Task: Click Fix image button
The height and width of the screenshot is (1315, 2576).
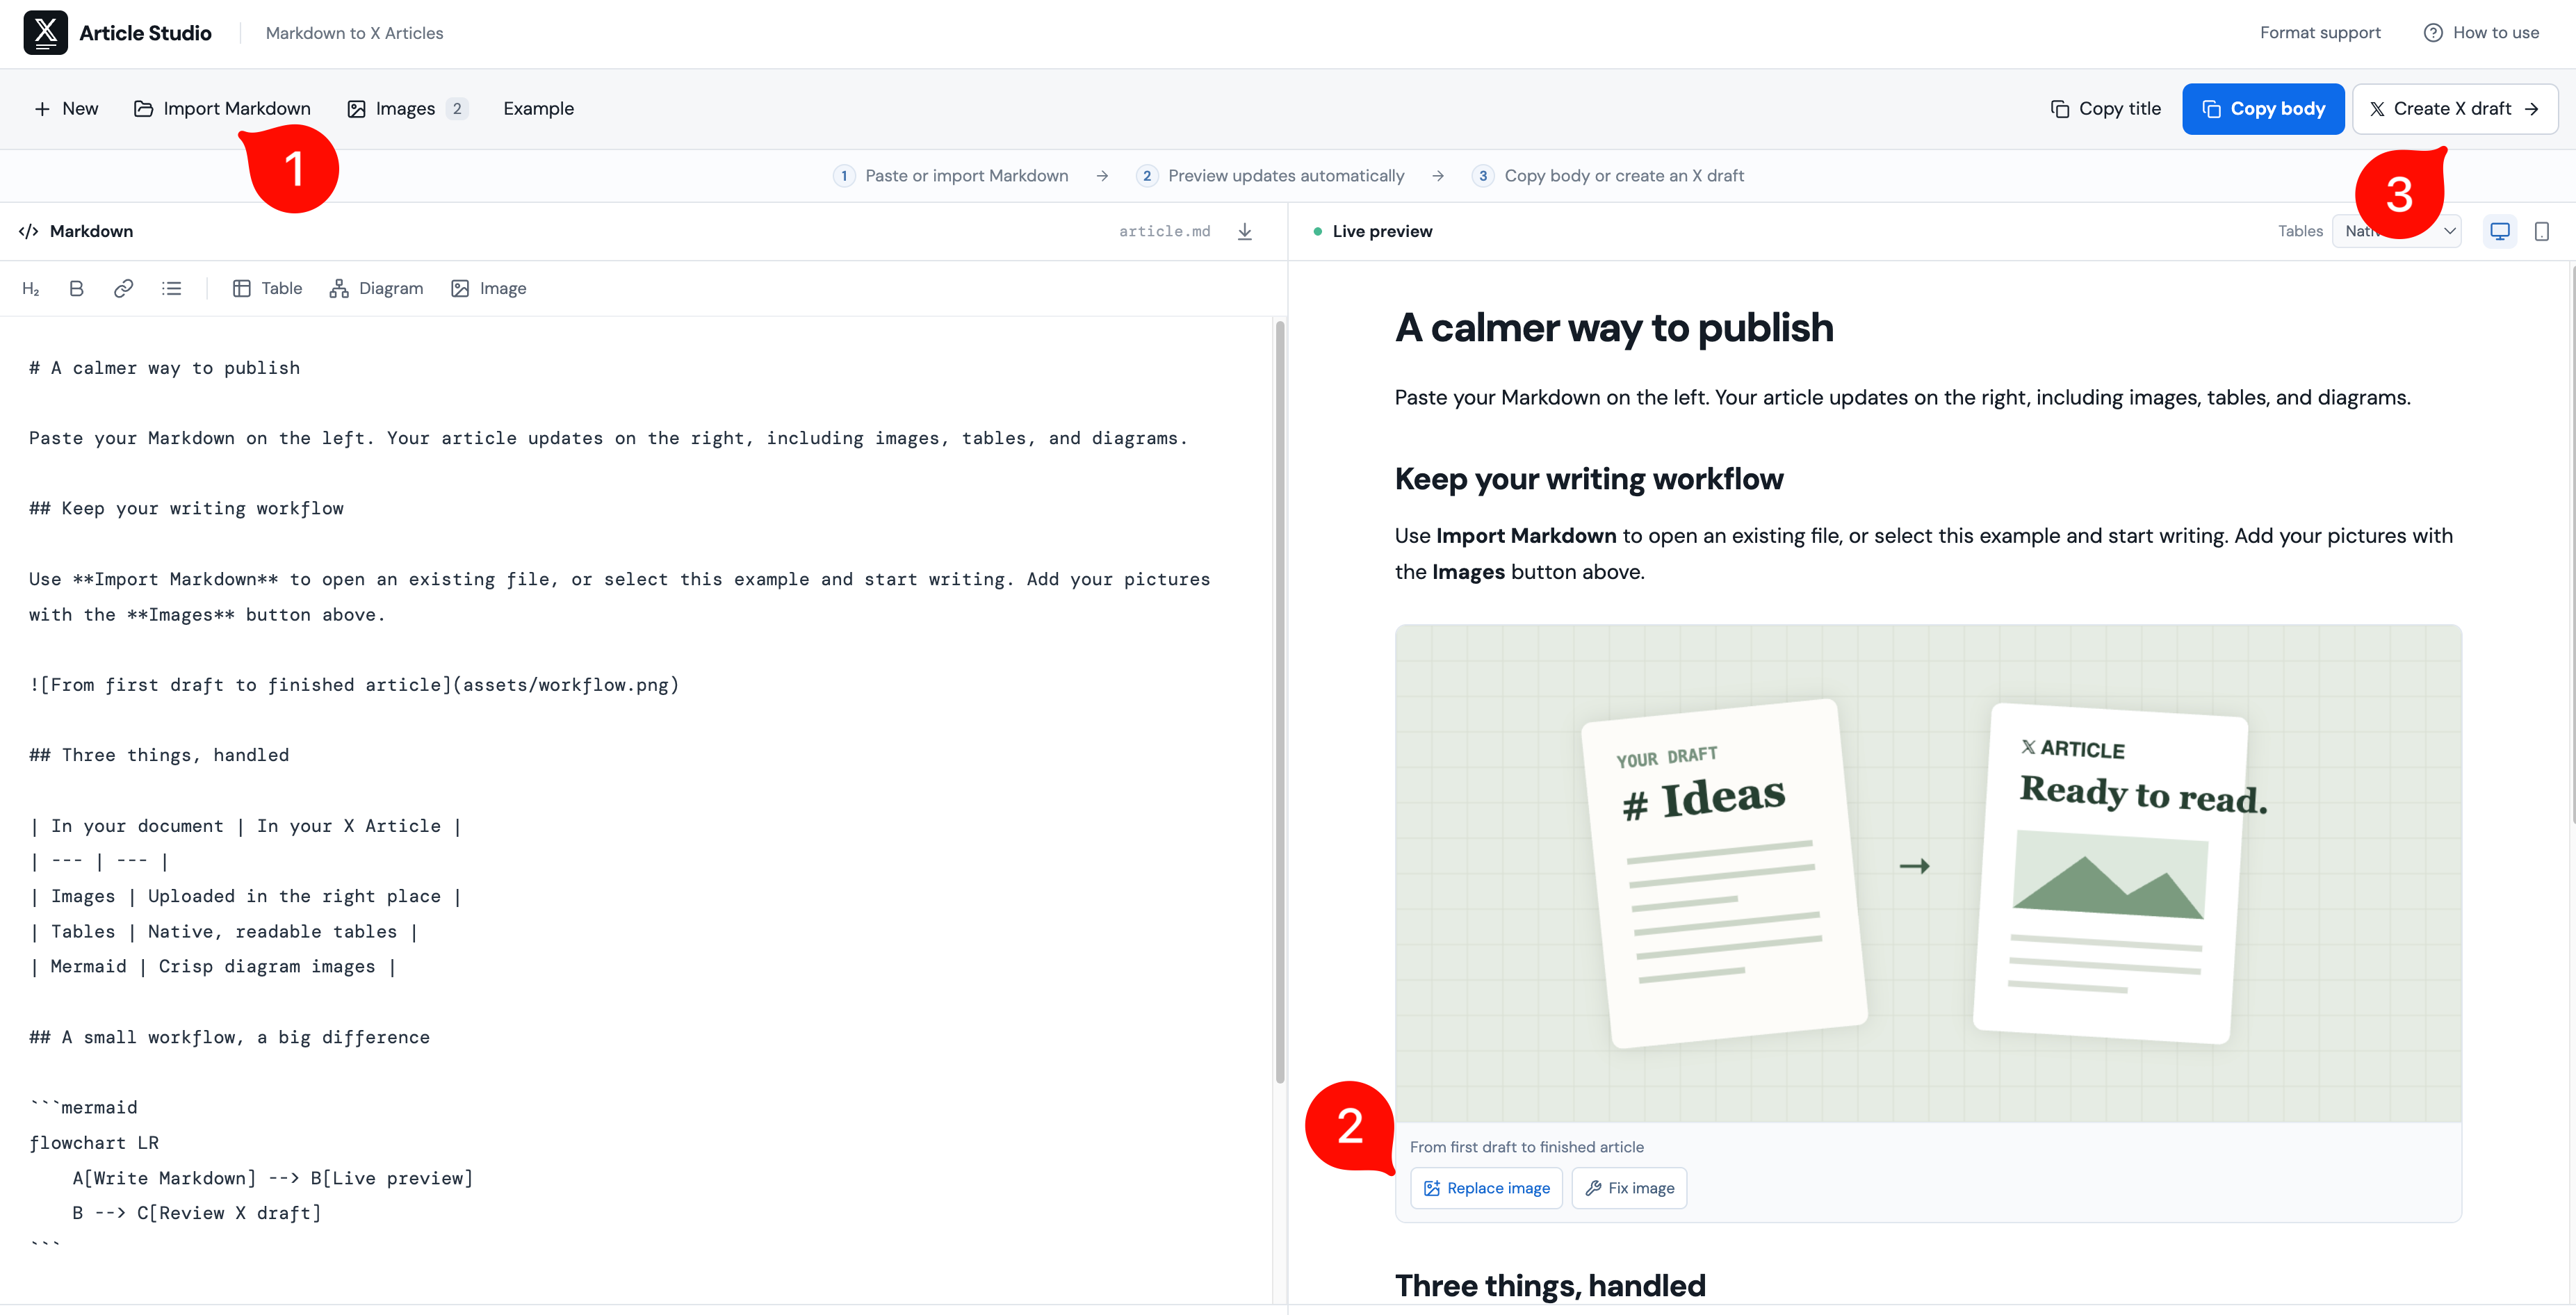Action: tap(1629, 1188)
